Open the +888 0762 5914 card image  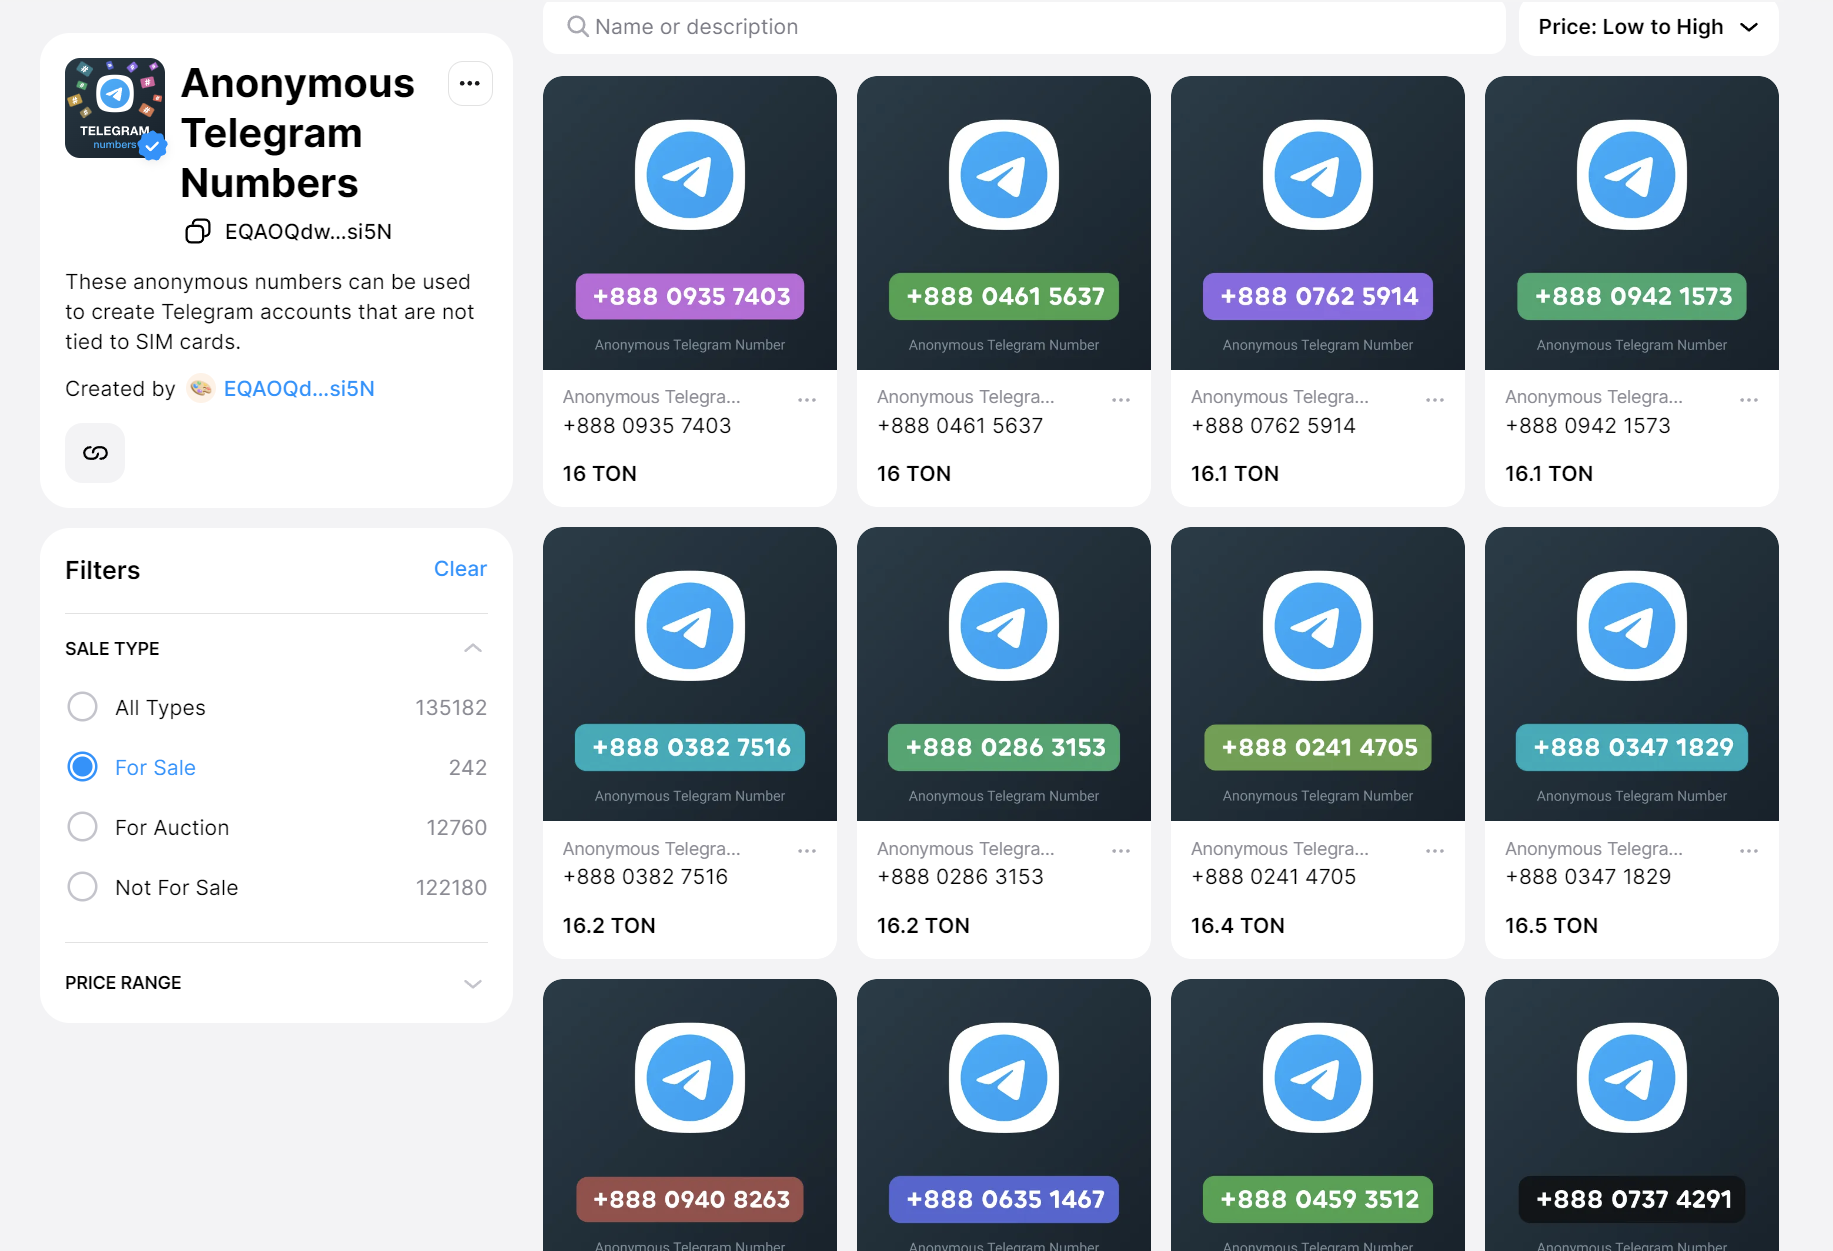pyautogui.click(x=1318, y=223)
